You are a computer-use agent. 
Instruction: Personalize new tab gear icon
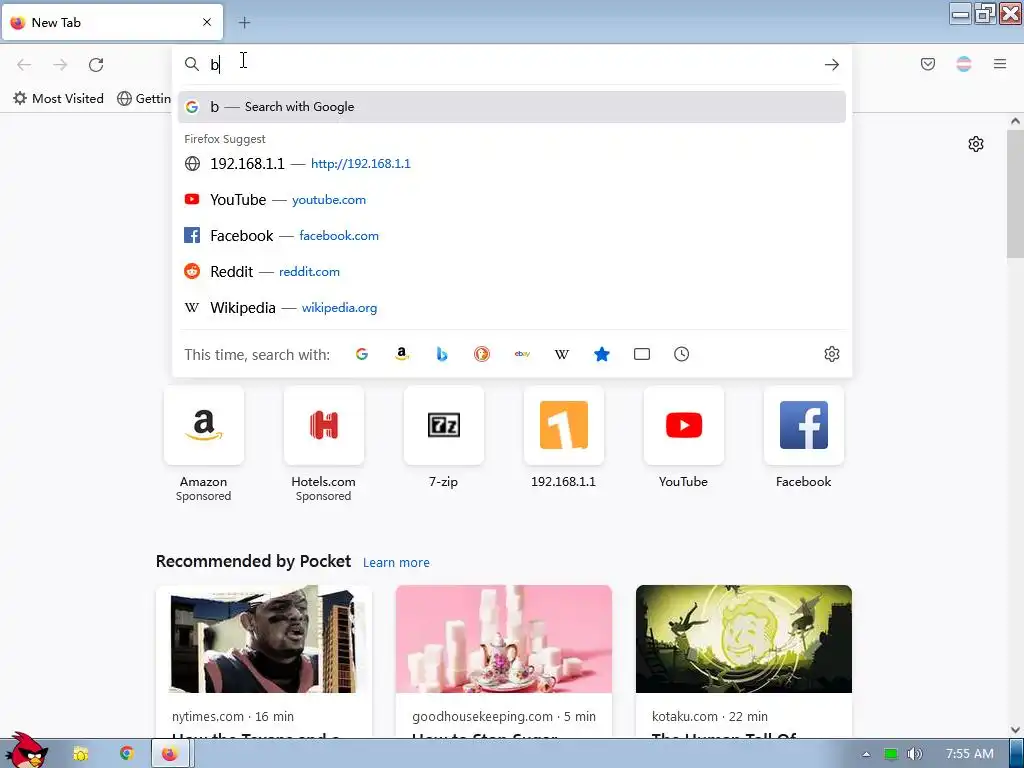[976, 144]
